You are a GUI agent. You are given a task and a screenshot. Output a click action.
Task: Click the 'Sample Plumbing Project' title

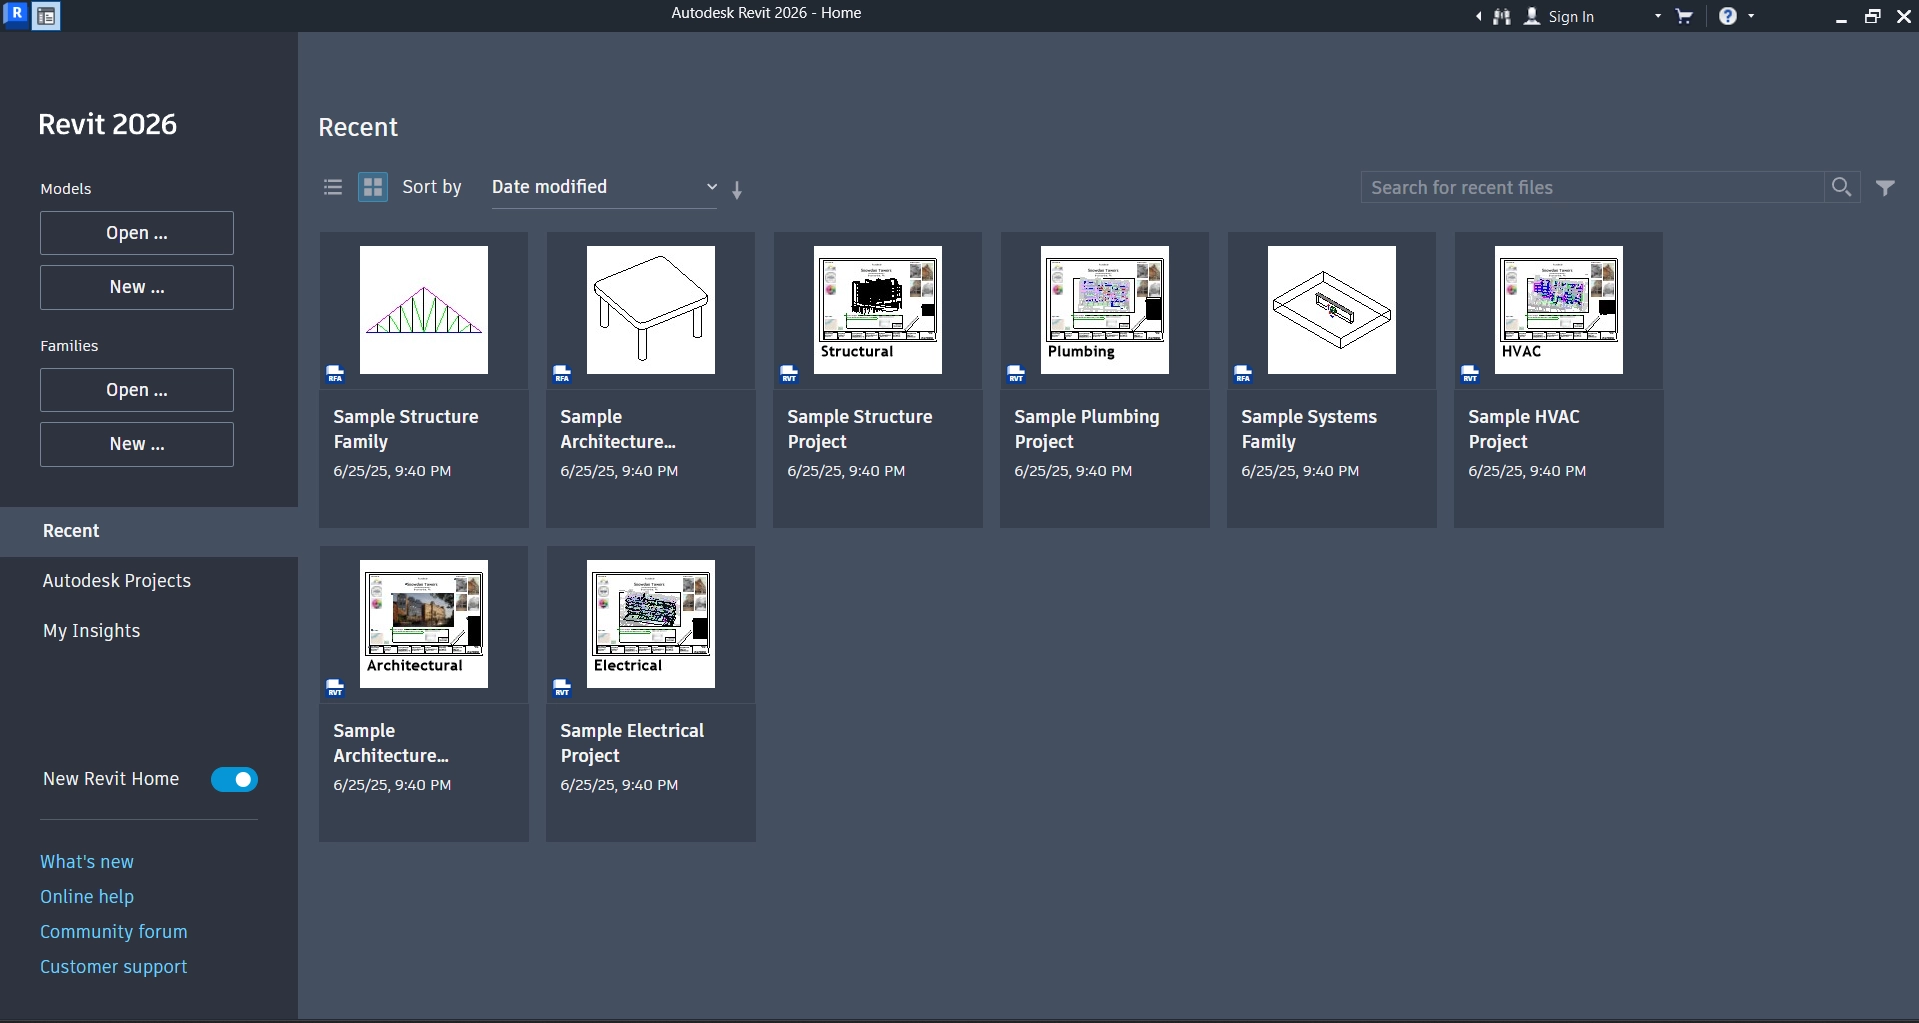pyautogui.click(x=1087, y=429)
